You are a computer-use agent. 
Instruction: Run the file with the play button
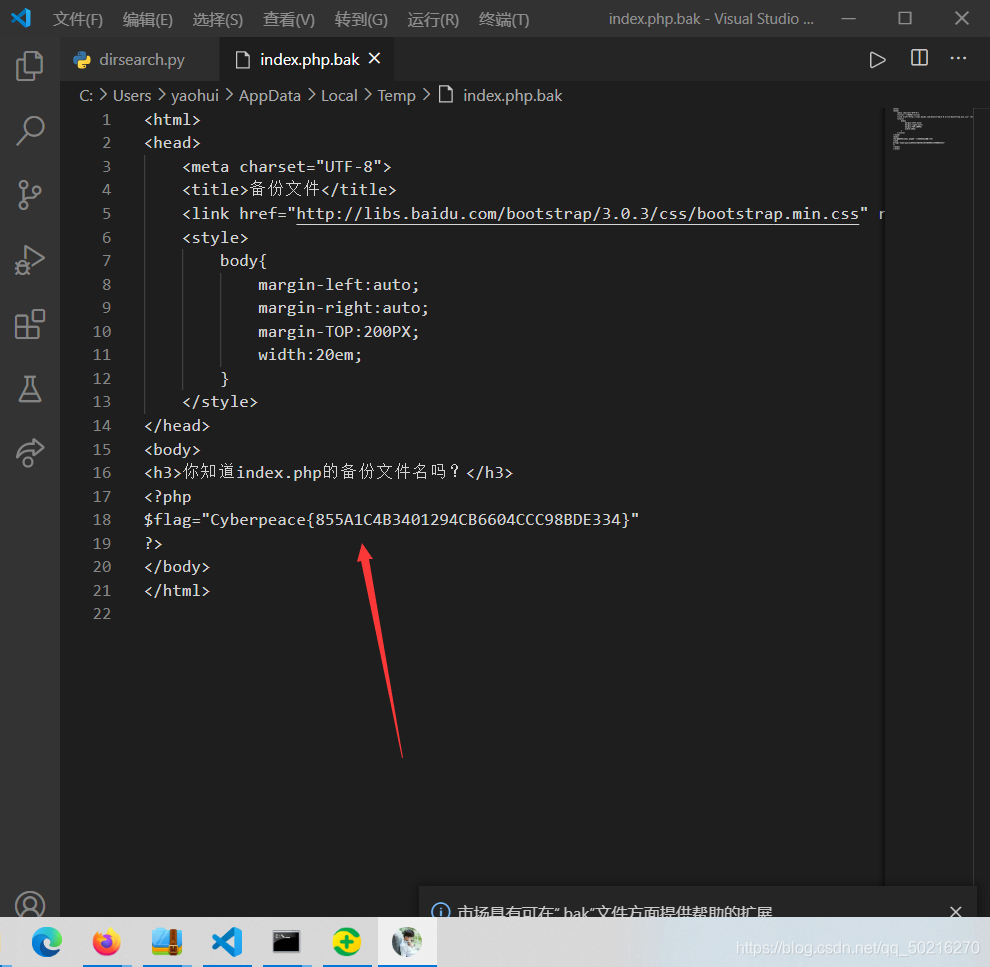click(x=877, y=60)
